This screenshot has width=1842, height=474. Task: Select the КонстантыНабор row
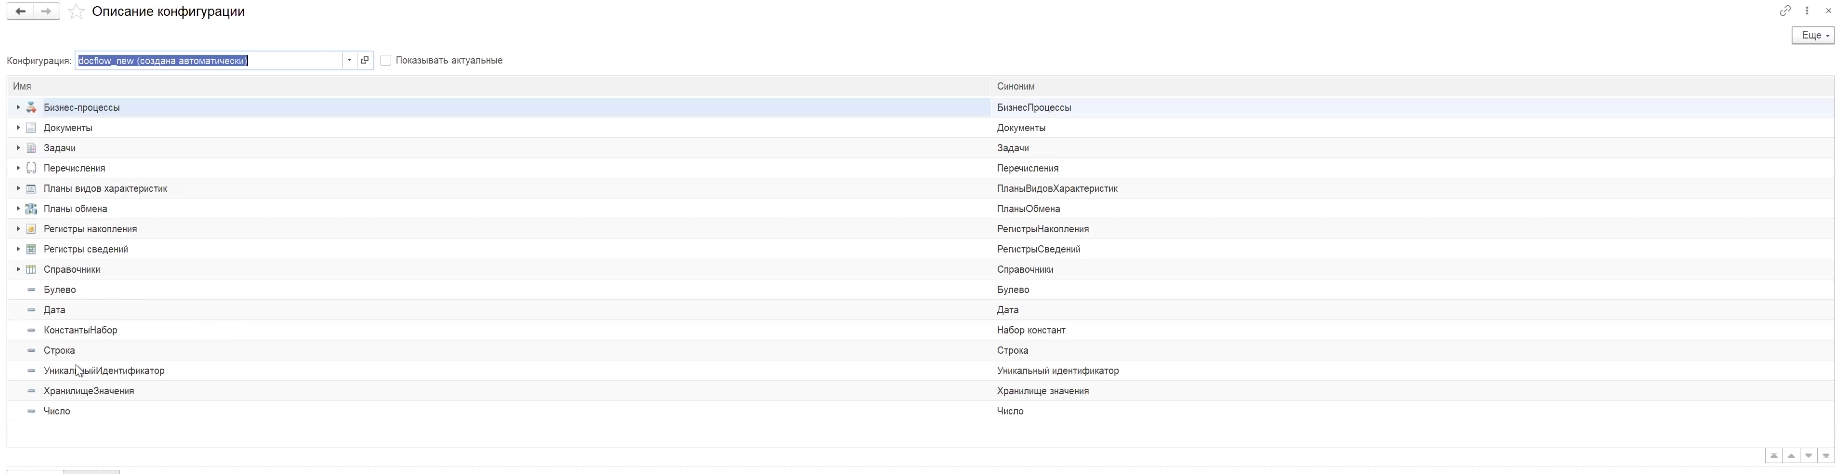pos(80,330)
